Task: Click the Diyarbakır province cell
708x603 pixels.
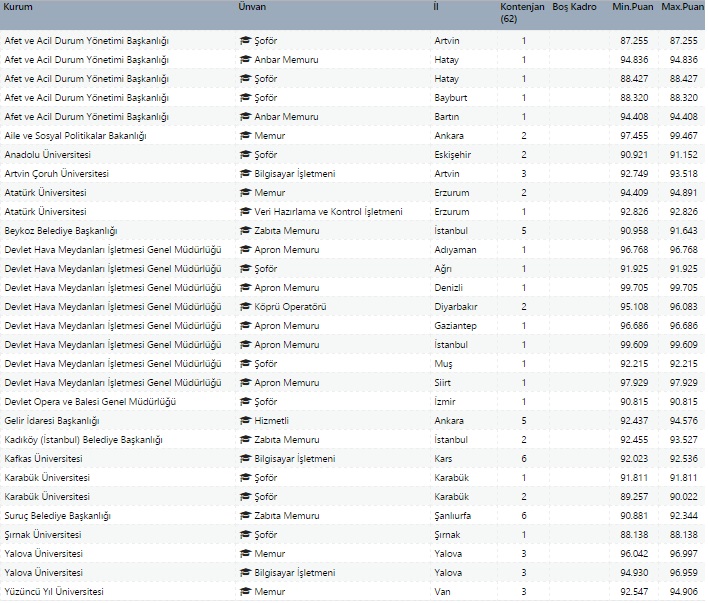Action: pyautogui.click(x=456, y=307)
